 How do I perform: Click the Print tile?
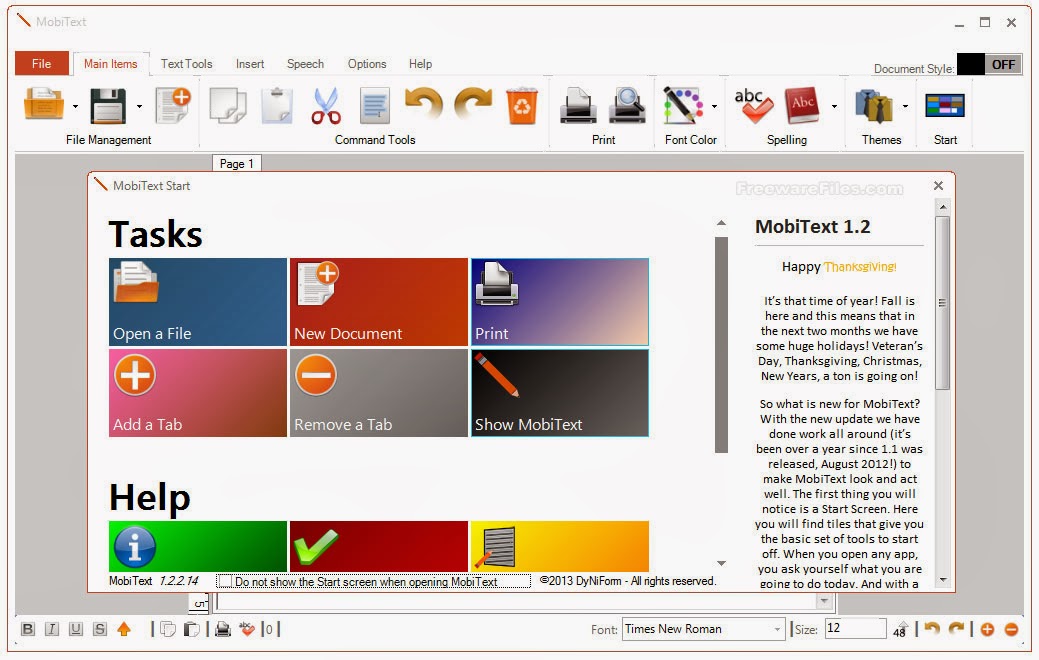click(560, 302)
